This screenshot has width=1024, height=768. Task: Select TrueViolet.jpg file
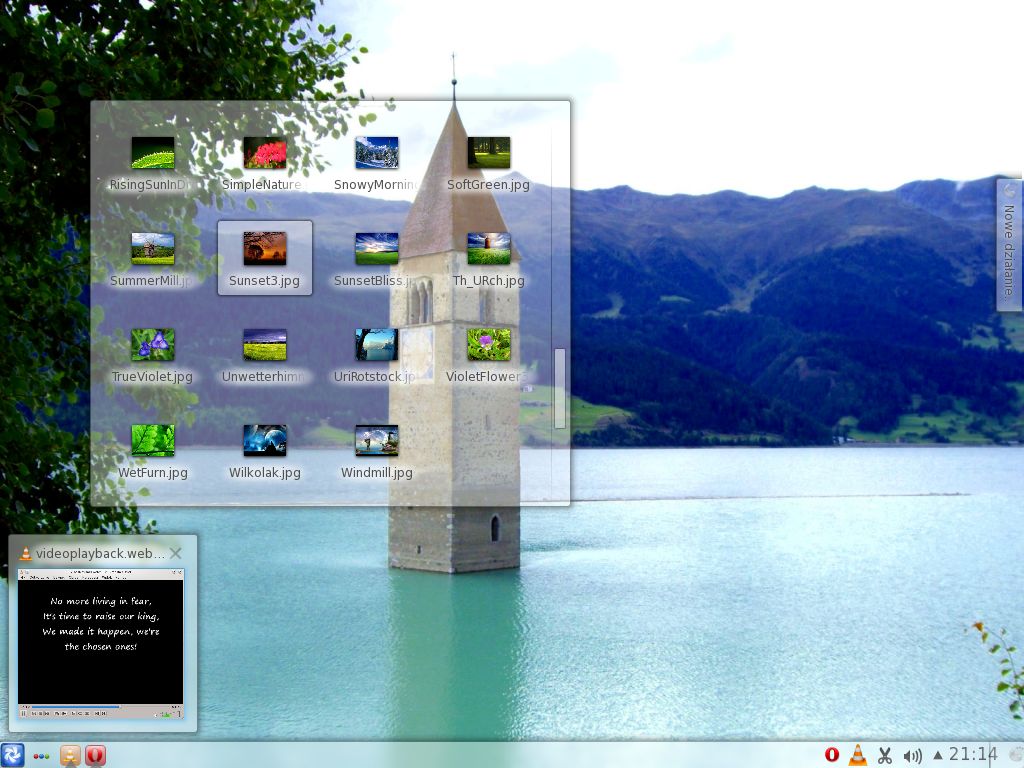[153, 356]
